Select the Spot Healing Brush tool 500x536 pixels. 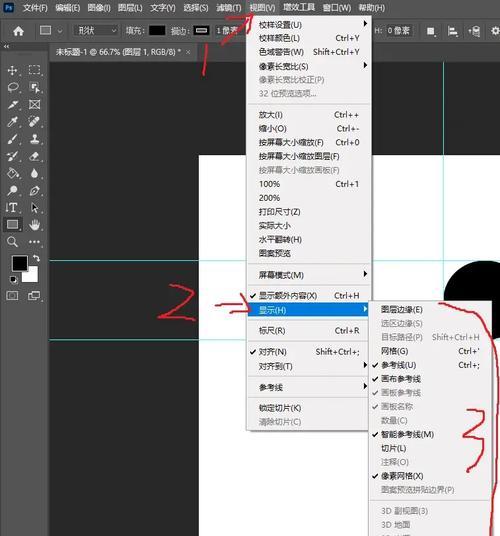tap(34, 122)
